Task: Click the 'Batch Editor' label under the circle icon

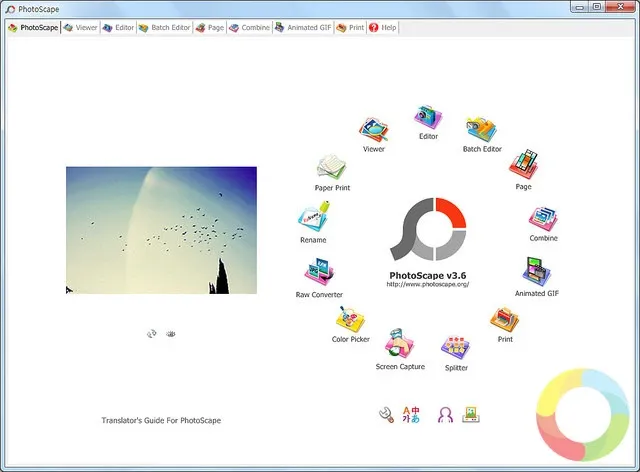Action: 482,149
